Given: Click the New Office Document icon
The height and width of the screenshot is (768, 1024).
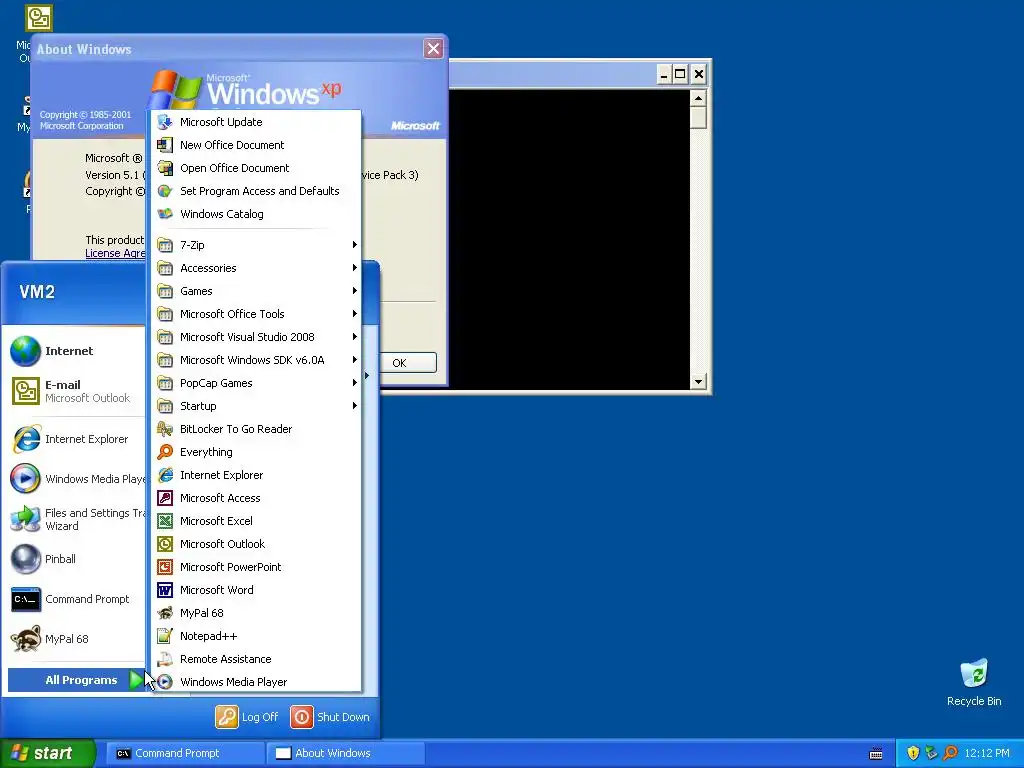Looking at the screenshot, I should (x=165, y=145).
